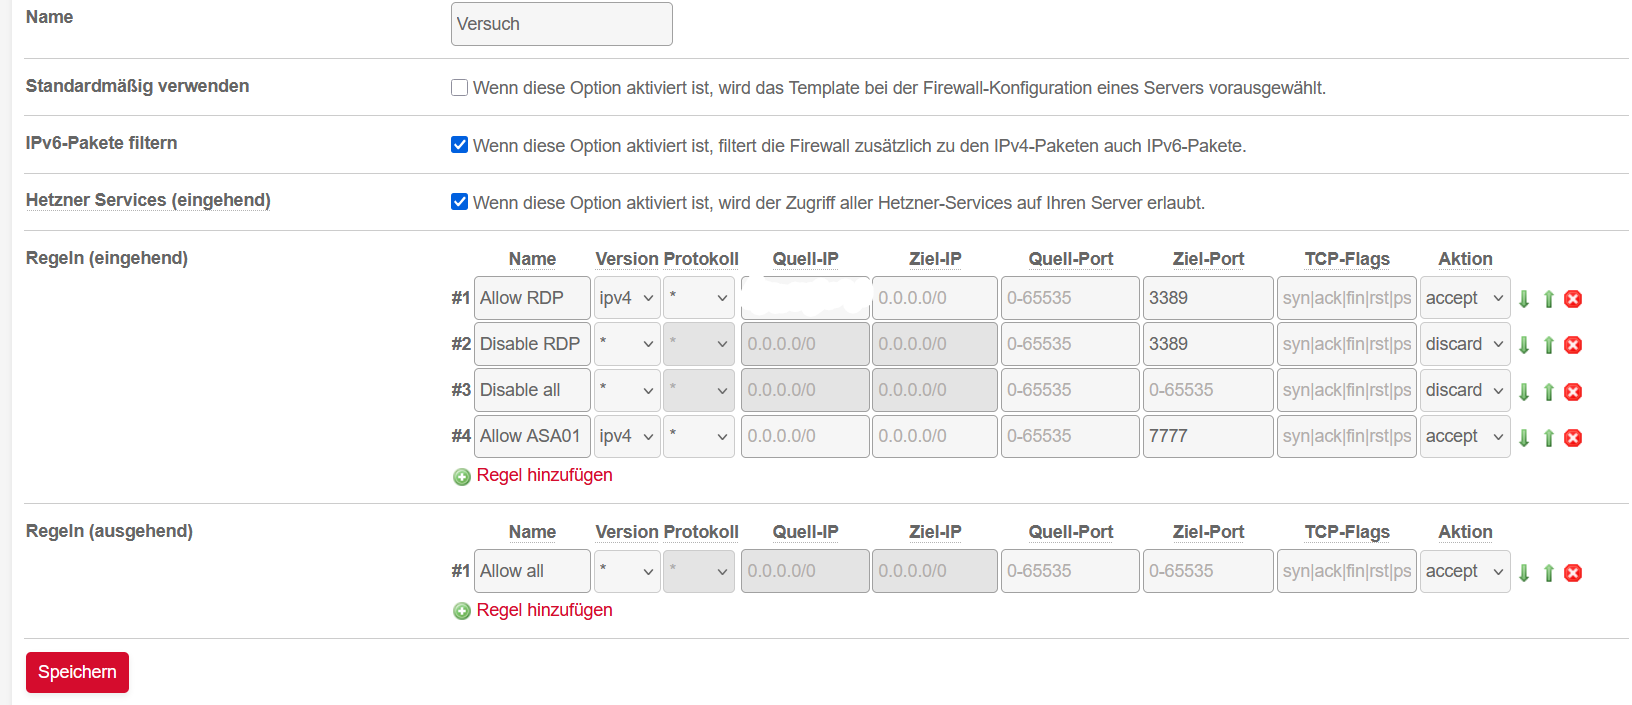
Task: Delete incoming rule #3 Disable all
Action: click(1573, 392)
